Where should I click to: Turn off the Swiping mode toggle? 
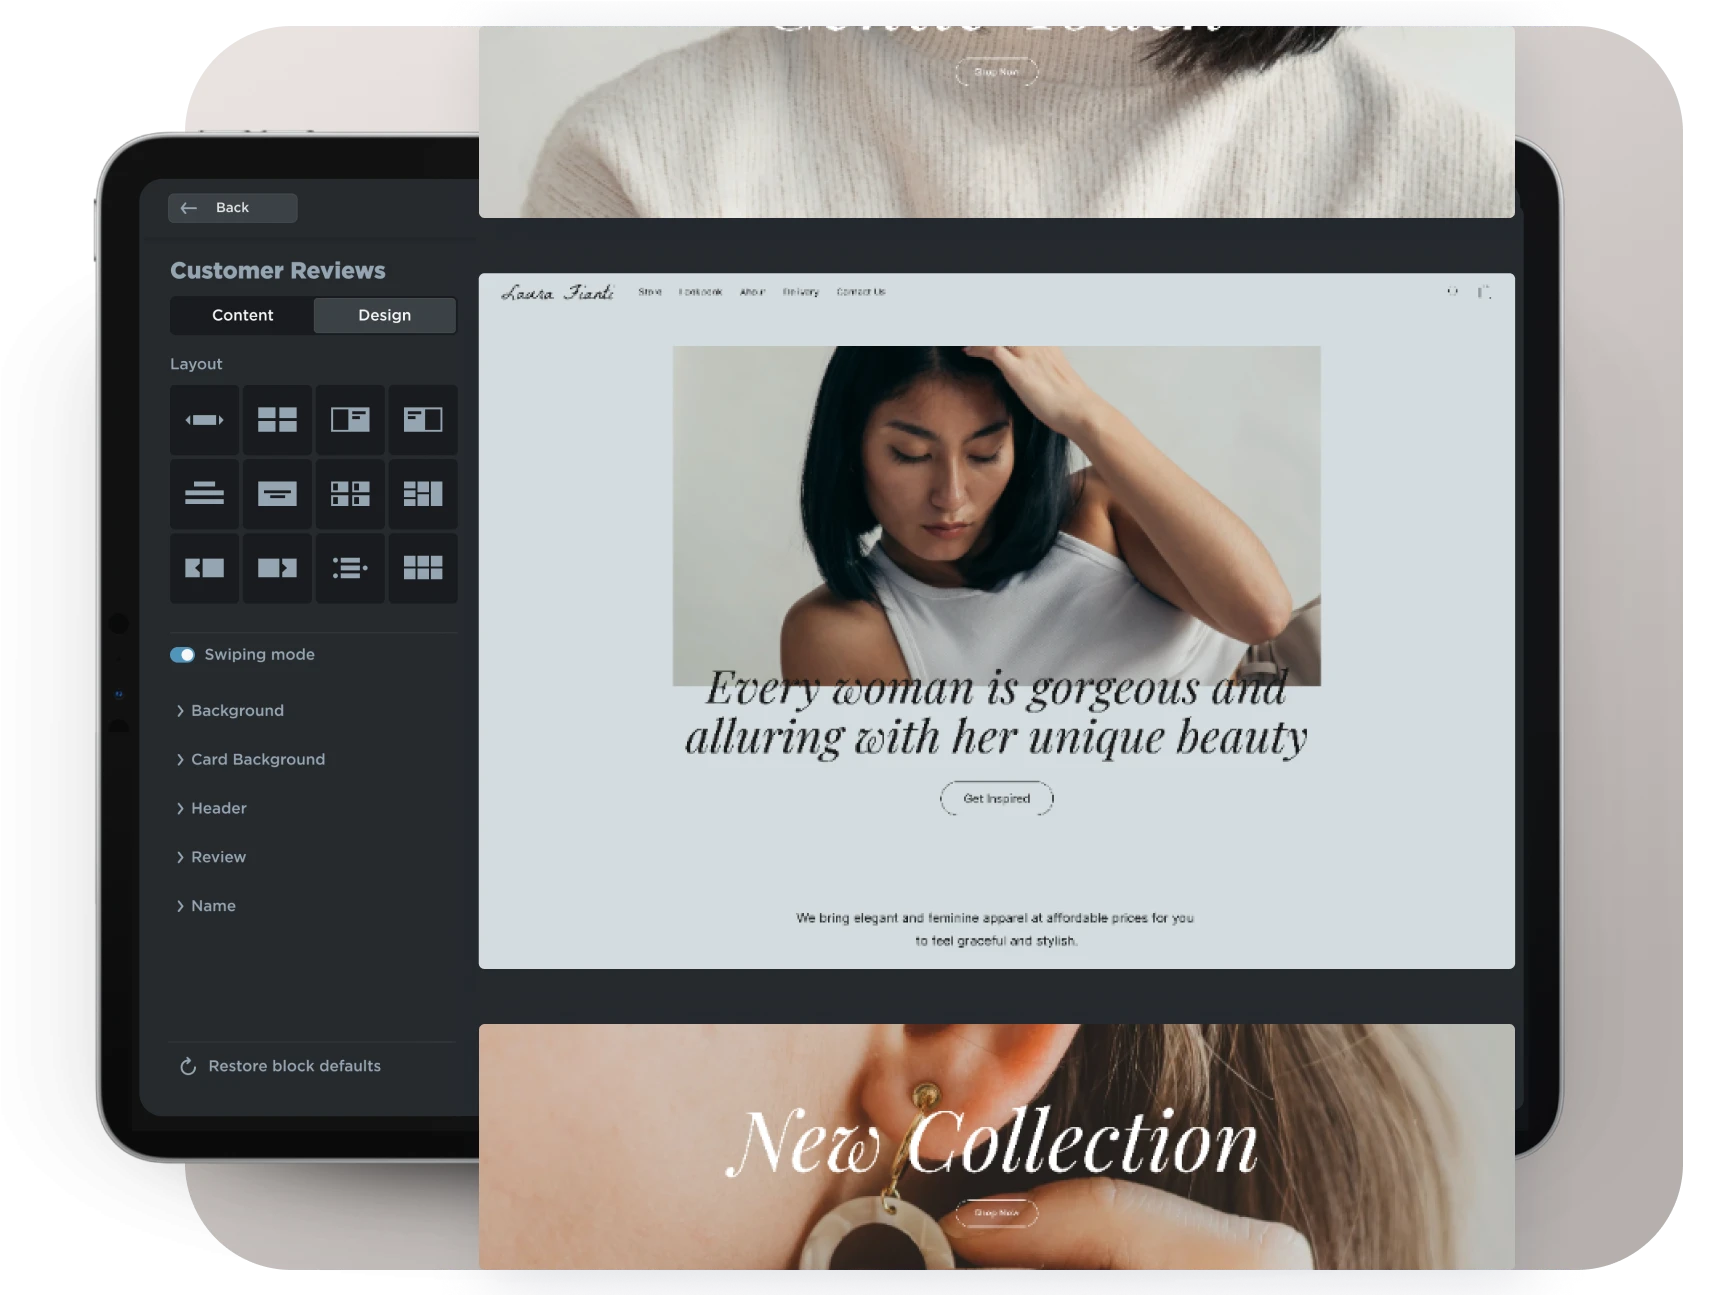182,655
